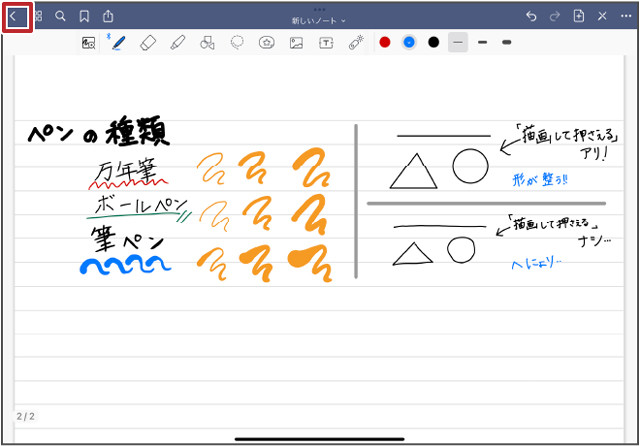Image resolution: width=640 pixels, height=446 pixels.
Task: Choose the red pen color
Action: (385, 42)
